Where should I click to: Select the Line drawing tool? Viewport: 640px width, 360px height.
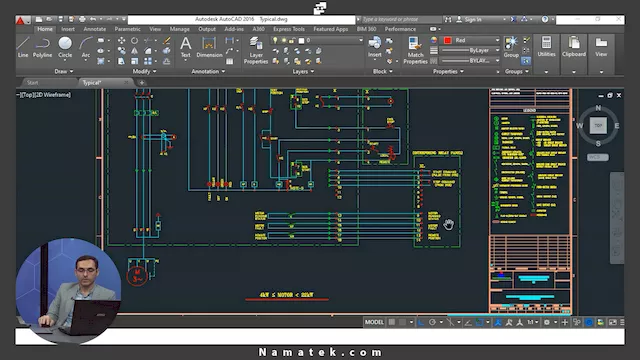pyautogui.click(x=23, y=47)
